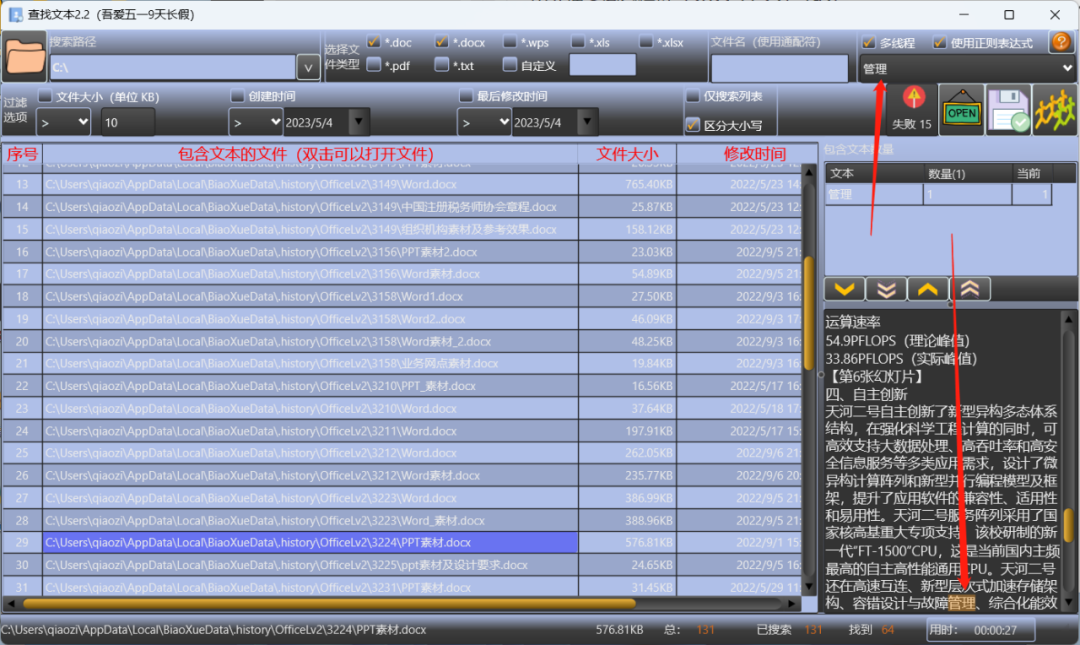Select row 18 3158\Word1.docx
This screenshot has width=1080, height=645.
(402, 296)
